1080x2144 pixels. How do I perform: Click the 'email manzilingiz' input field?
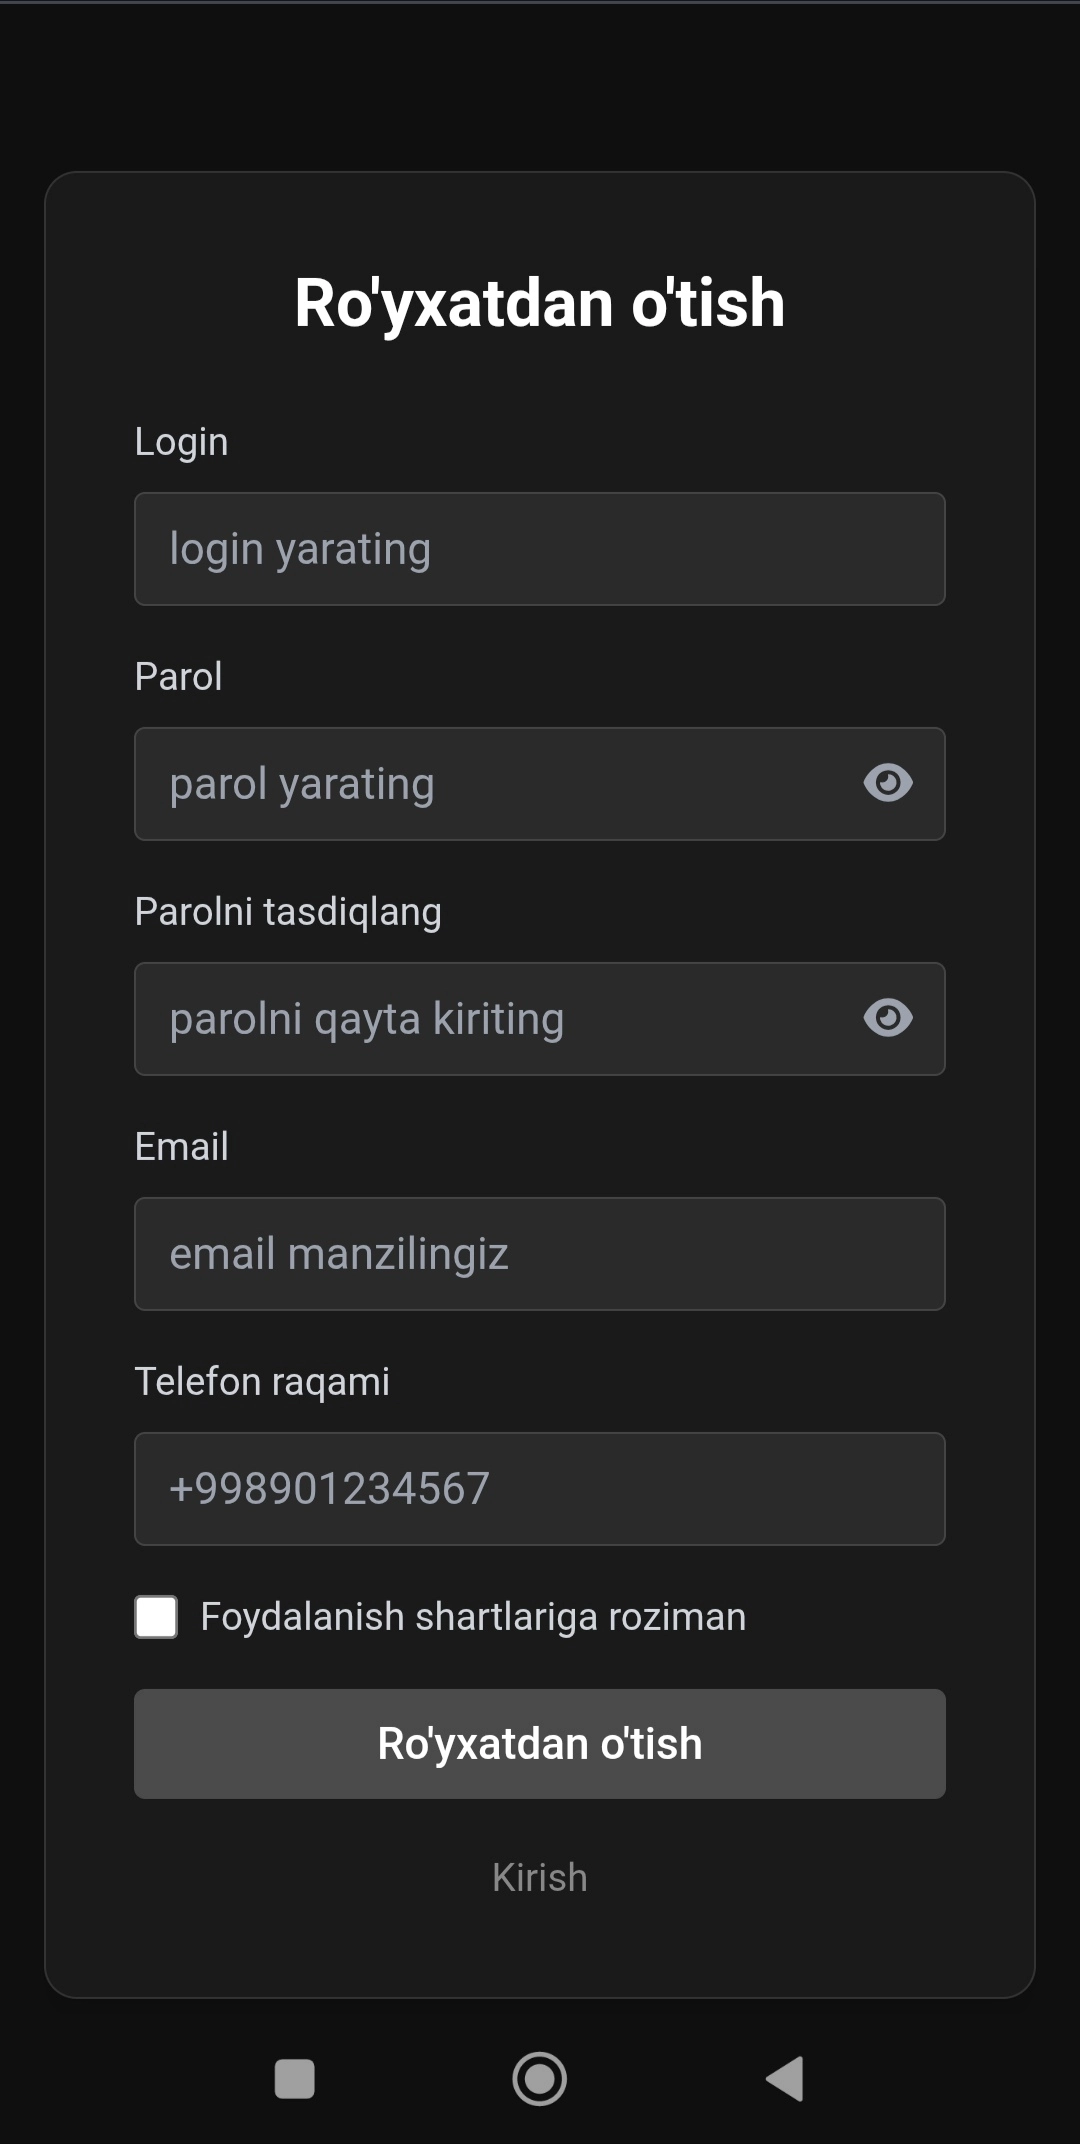(540, 1254)
